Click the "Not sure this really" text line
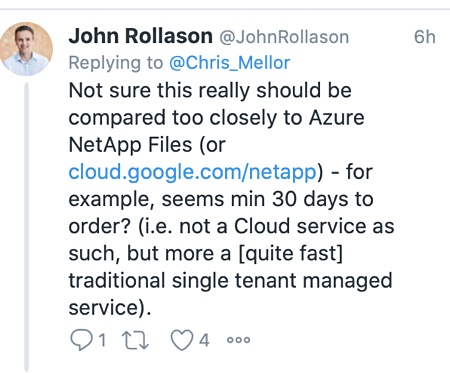Screen dimensions: 450x373 click(x=159, y=91)
